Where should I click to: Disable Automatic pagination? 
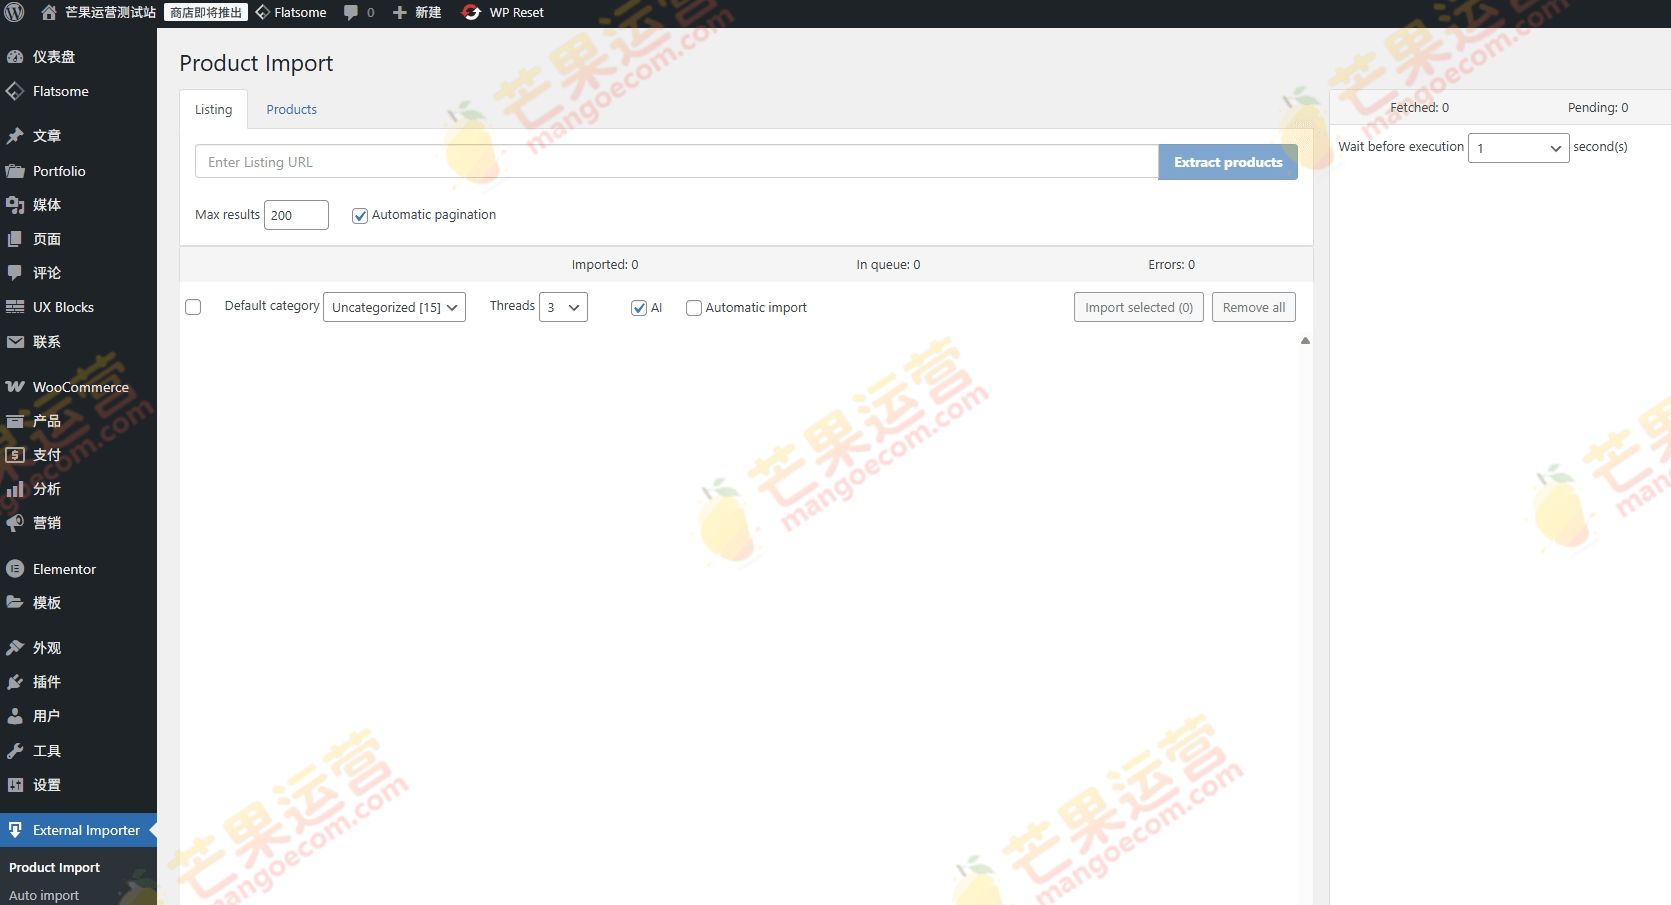tap(360, 215)
